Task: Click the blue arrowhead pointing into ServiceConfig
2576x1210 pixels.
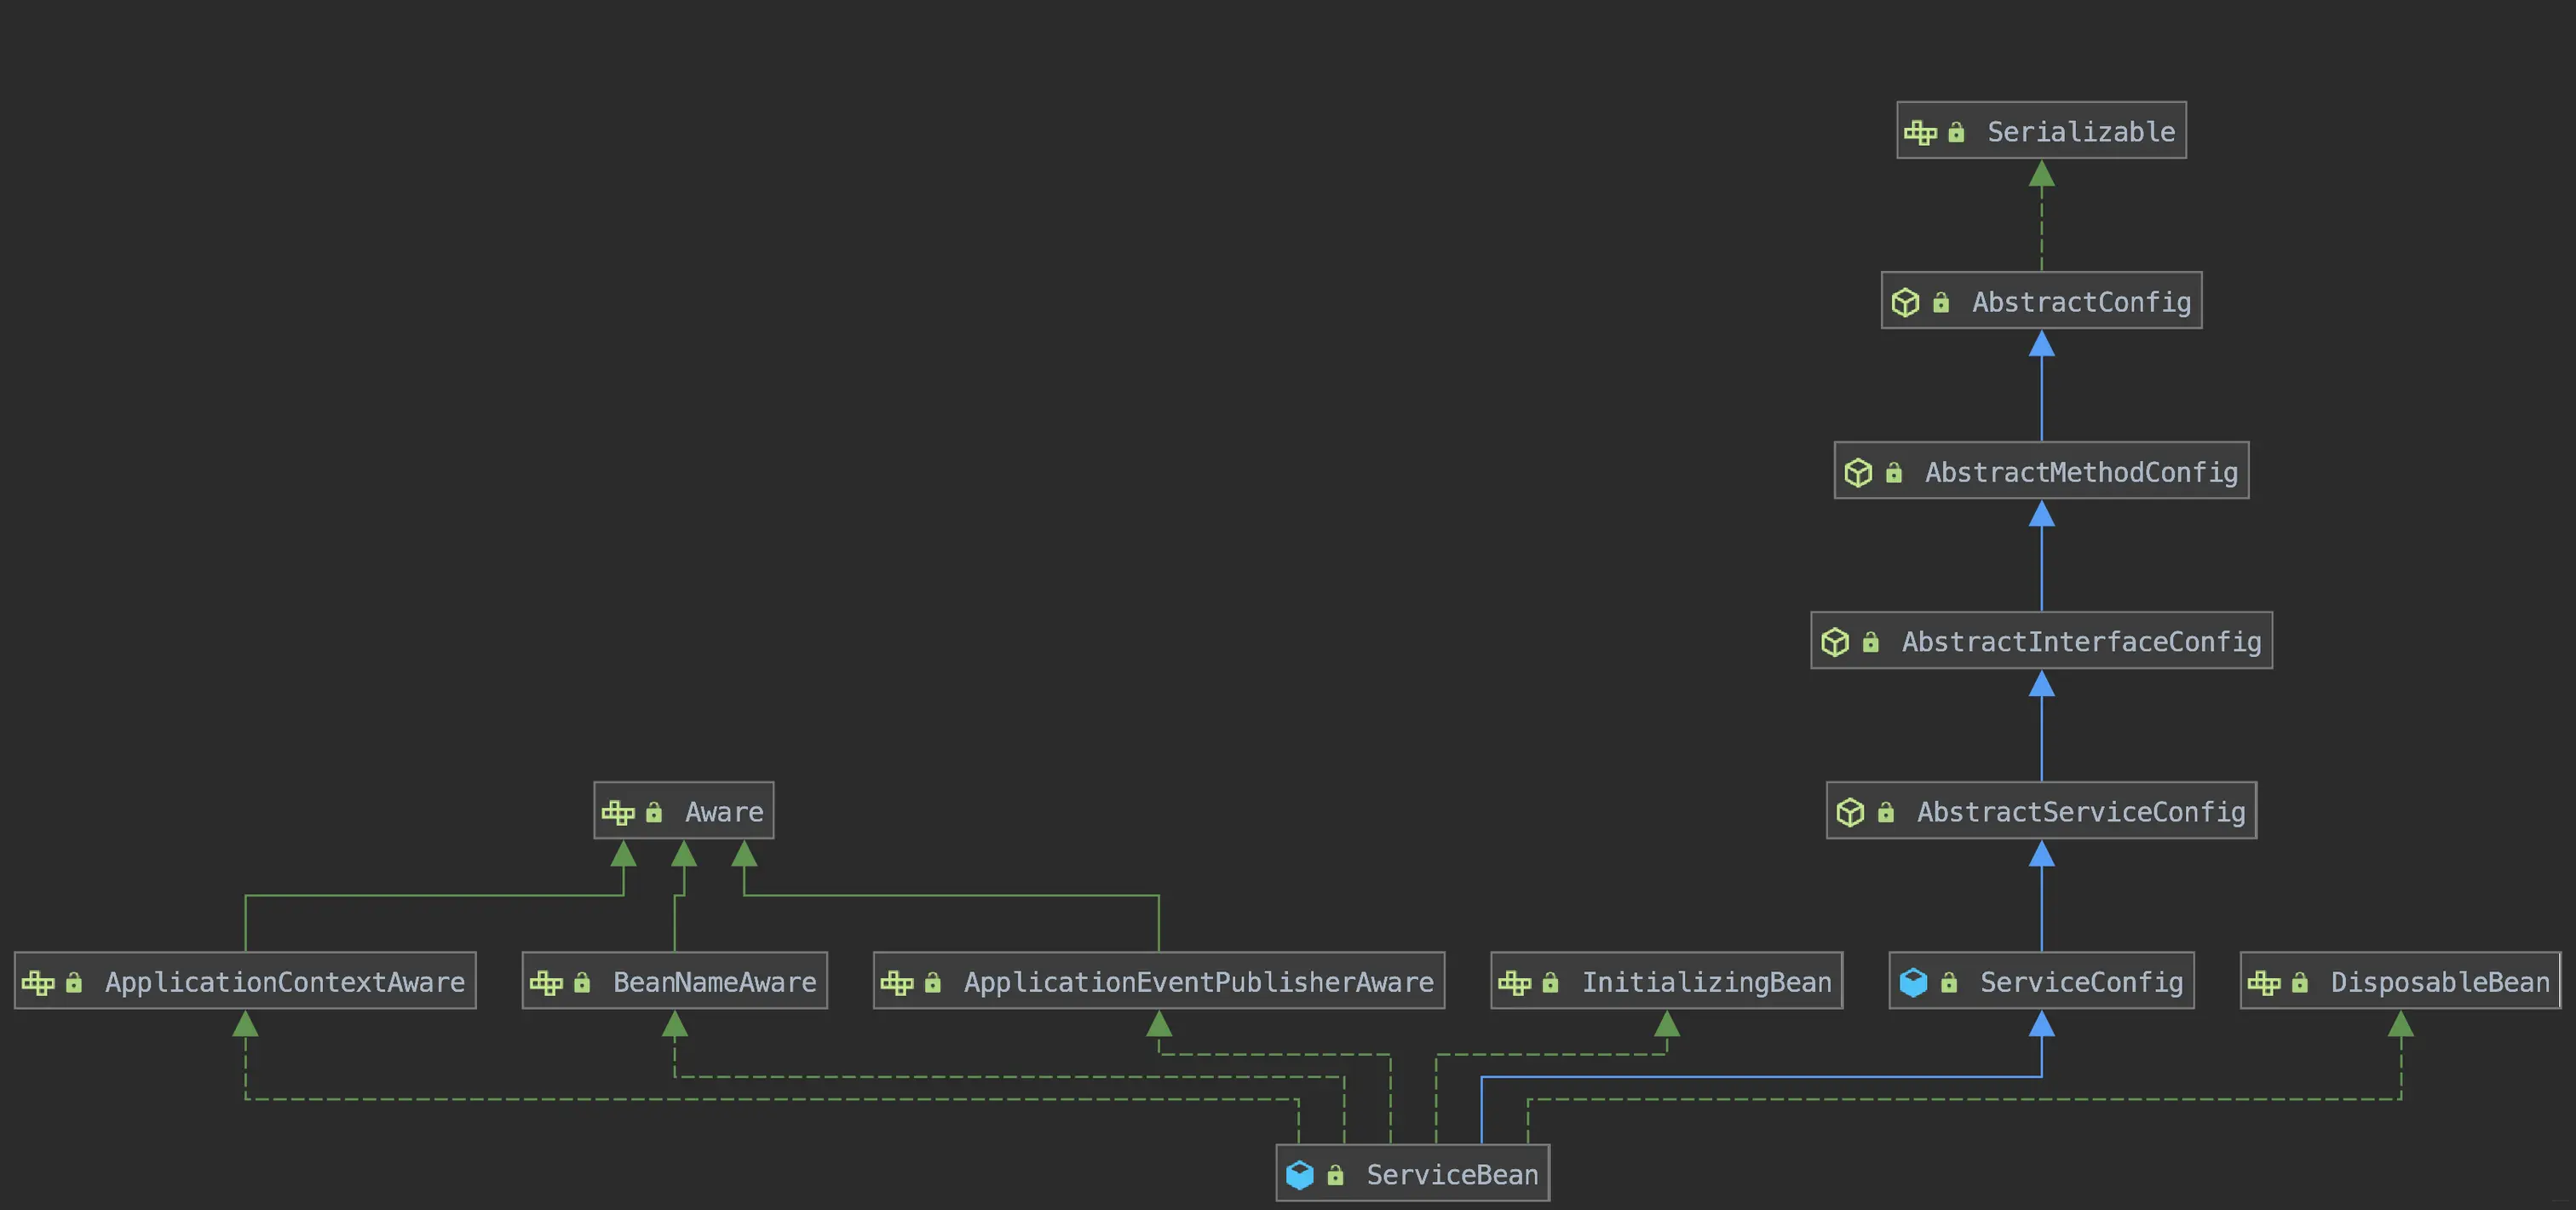Action: click(x=2041, y=1024)
